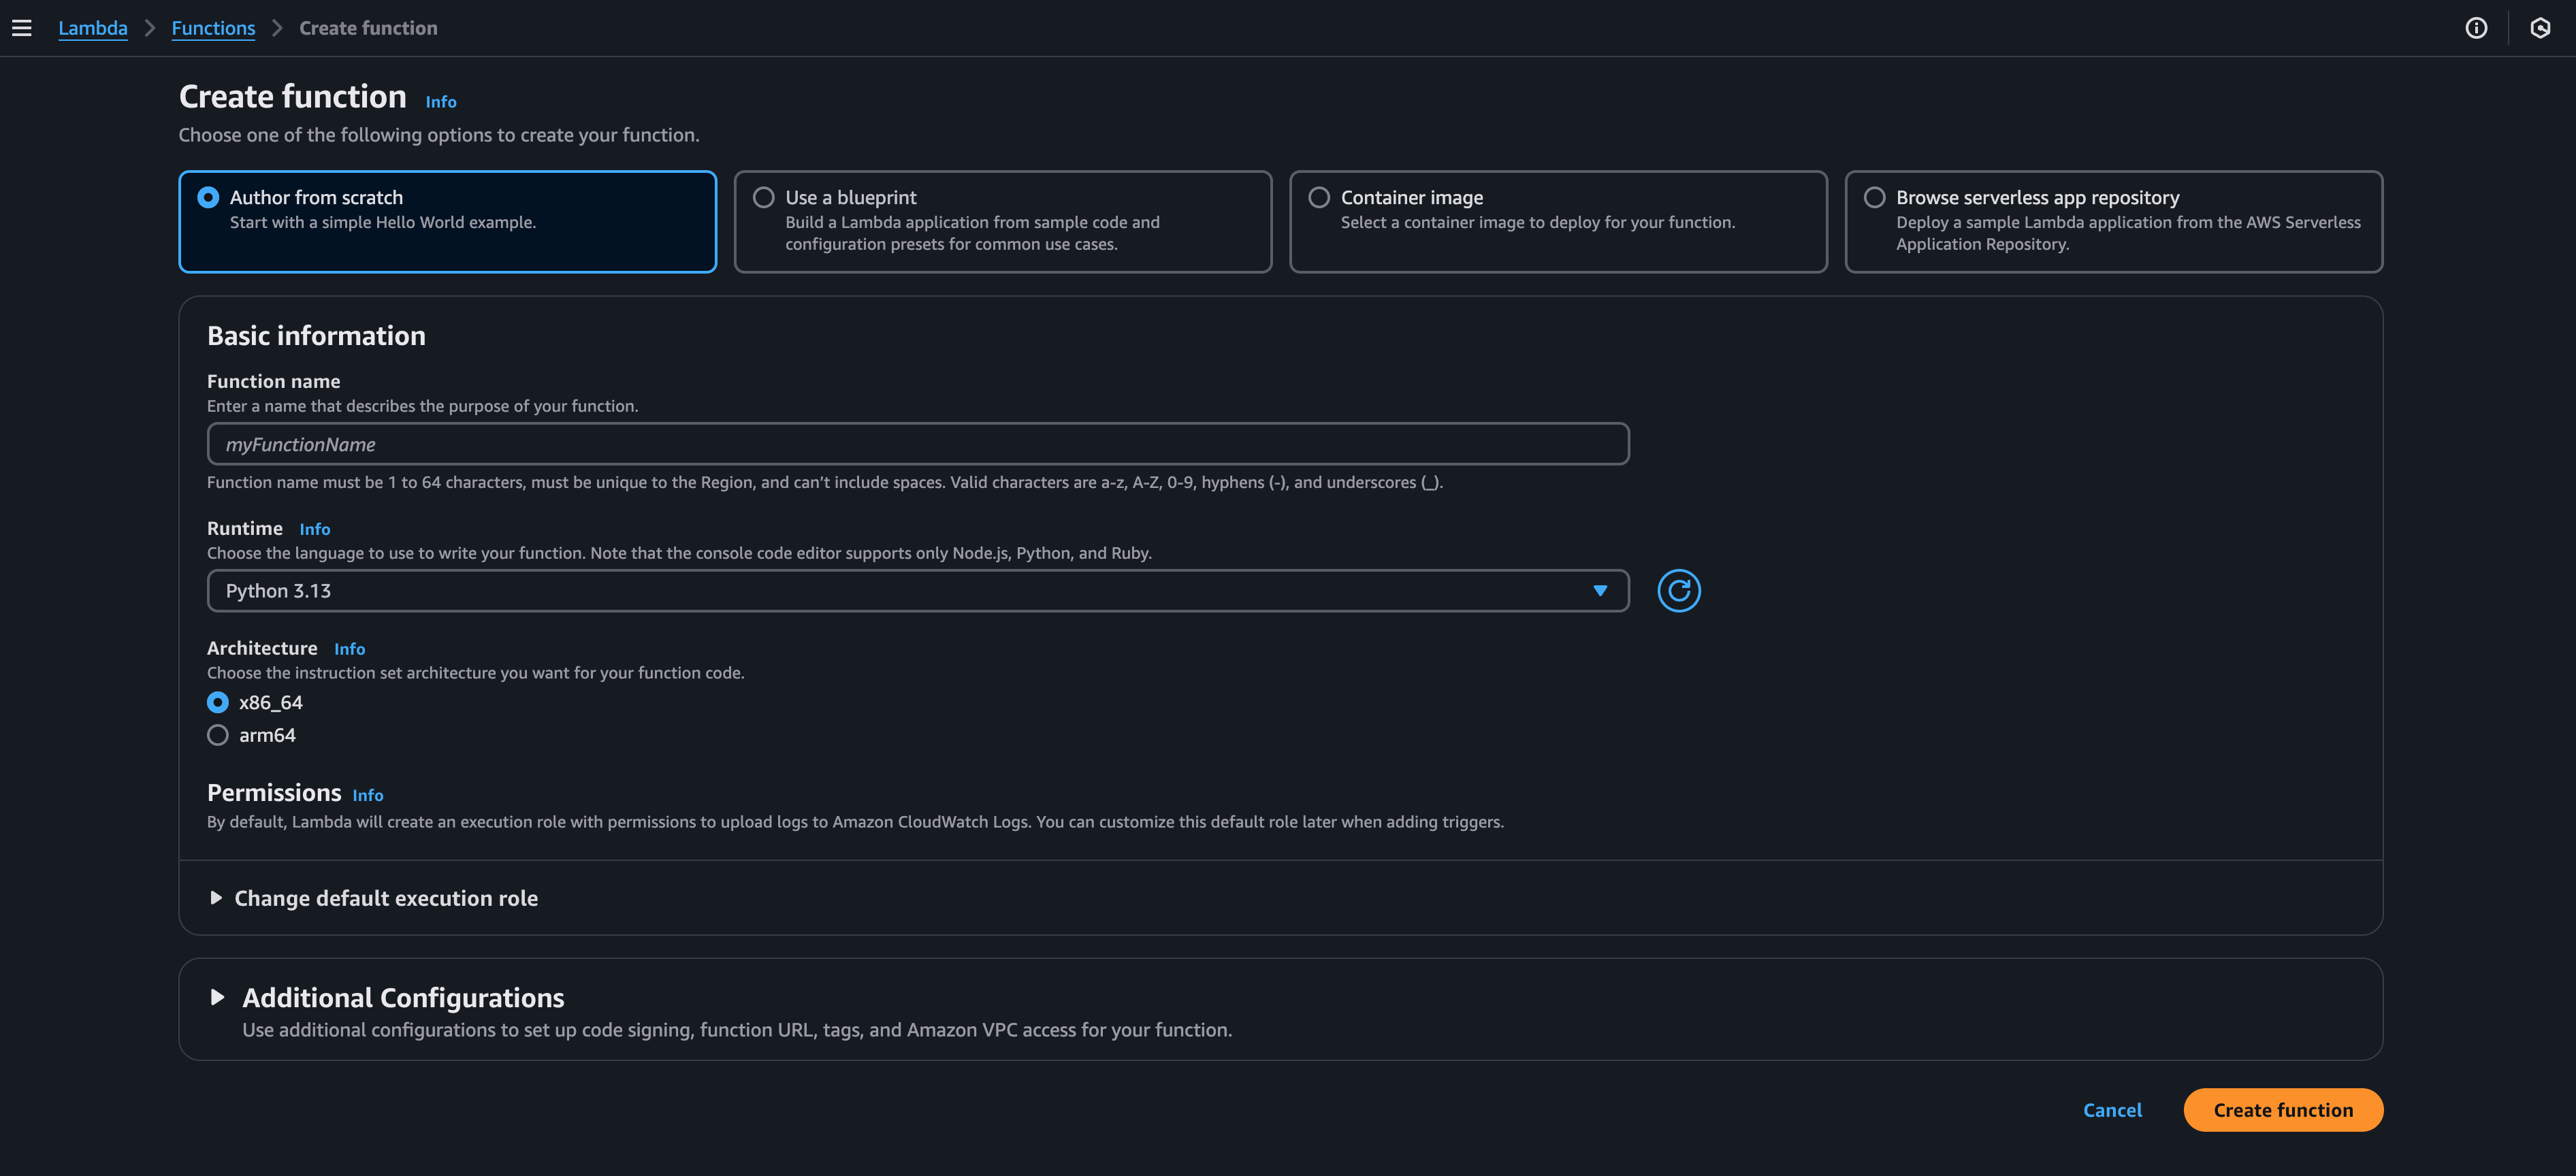The height and width of the screenshot is (1176, 2576).
Task: Refresh the runtime list
Action: coord(1679,591)
